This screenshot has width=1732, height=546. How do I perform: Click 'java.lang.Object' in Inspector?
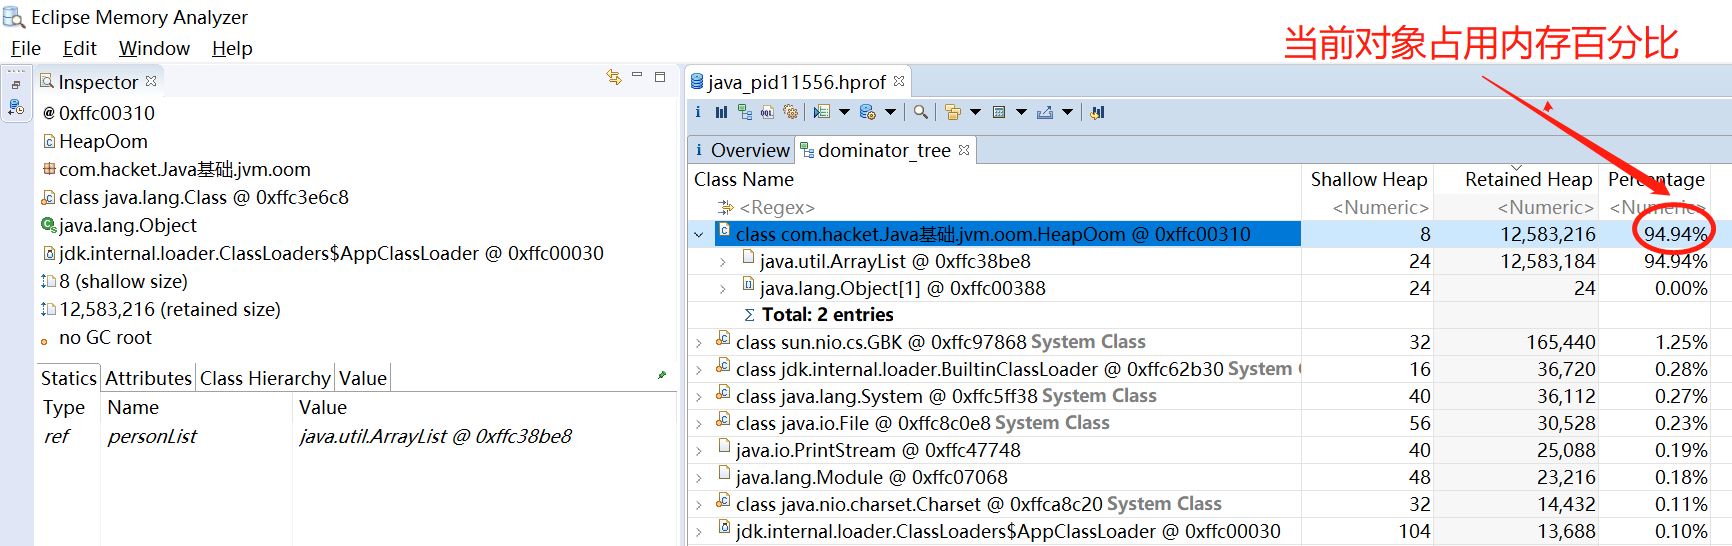pos(128,226)
